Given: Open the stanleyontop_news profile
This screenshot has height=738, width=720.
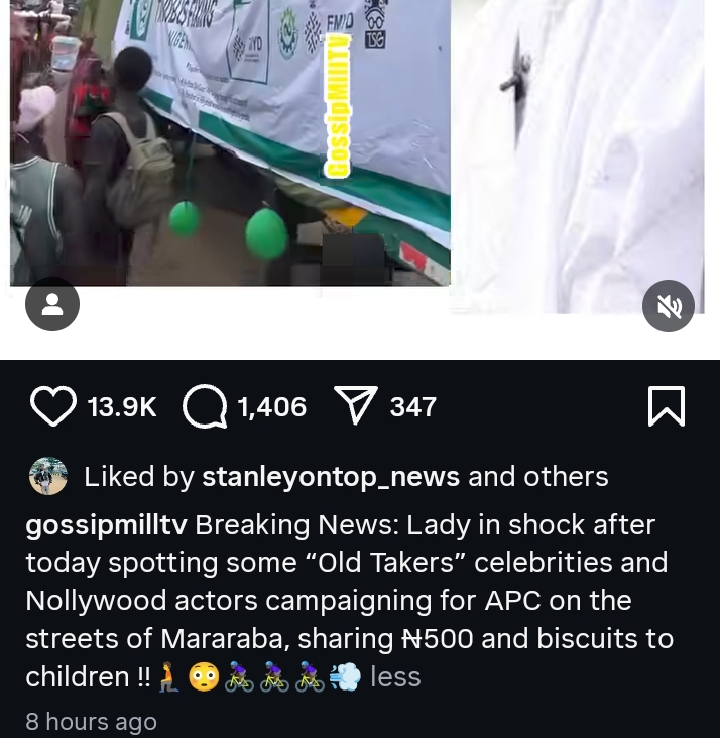Looking at the screenshot, I should [331, 477].
